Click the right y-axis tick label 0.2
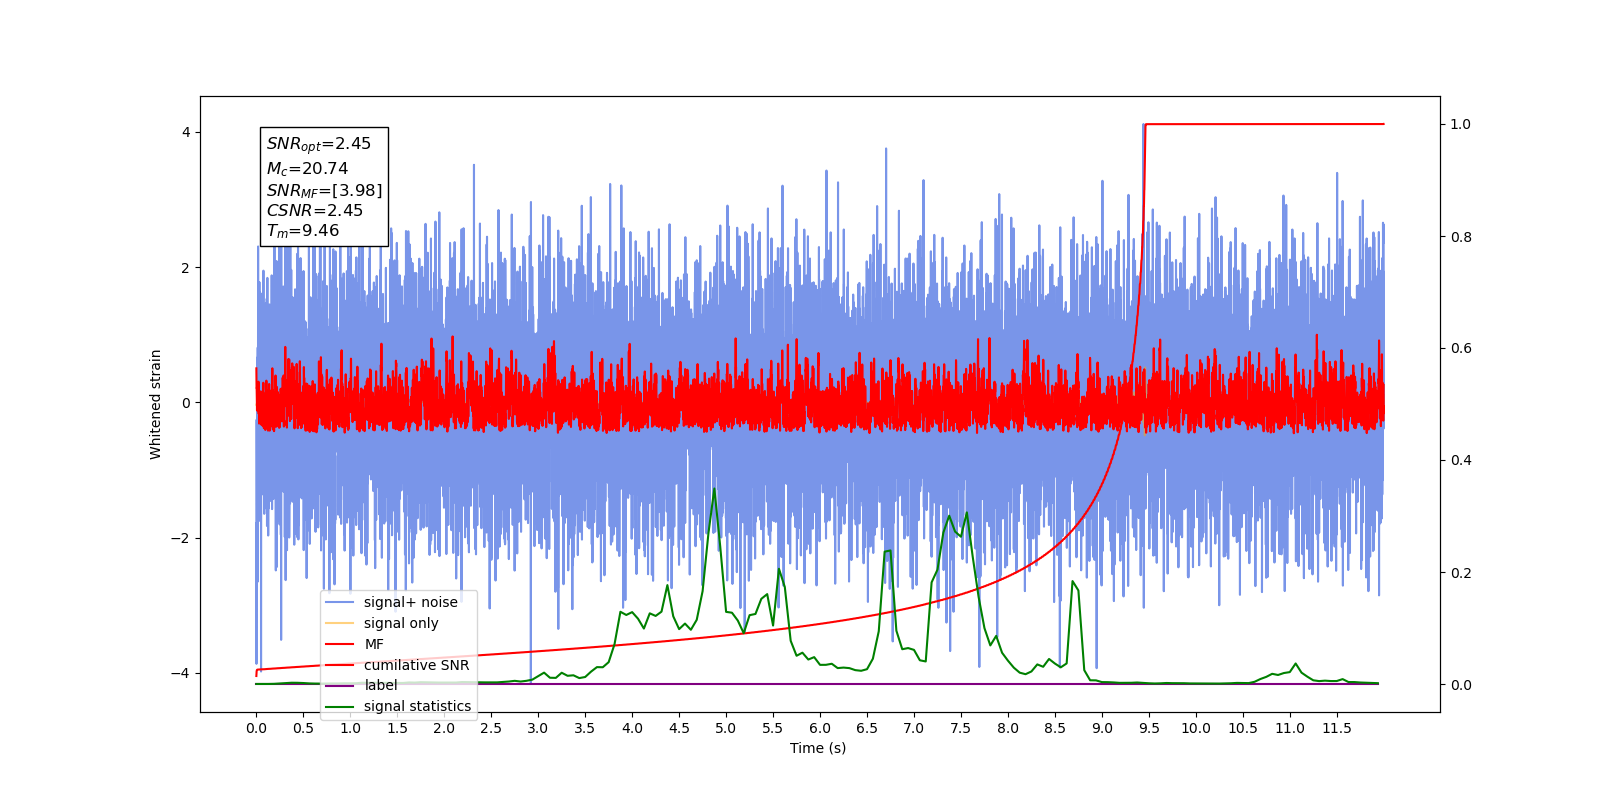1600x800 pixels. [x=1461, y=573]
